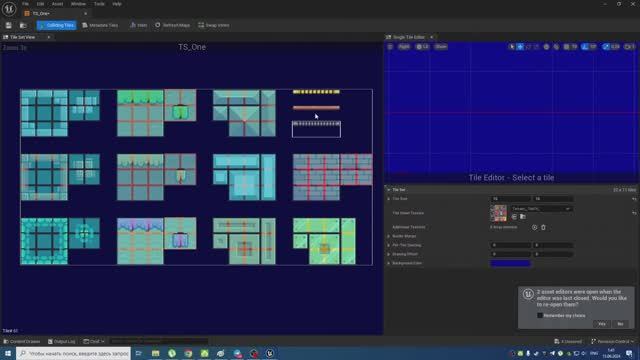The width and height of the screenshot is (640, 360).
Task: Check the Remember my choice box
Action: pos(540,316)
